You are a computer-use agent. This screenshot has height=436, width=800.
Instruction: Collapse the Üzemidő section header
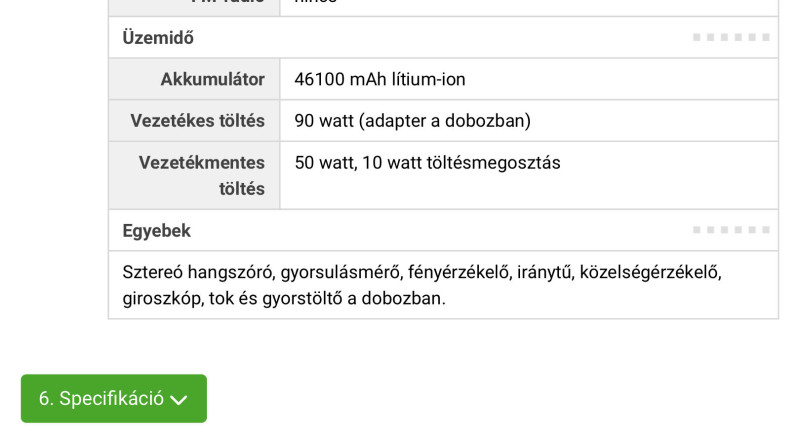158,38
